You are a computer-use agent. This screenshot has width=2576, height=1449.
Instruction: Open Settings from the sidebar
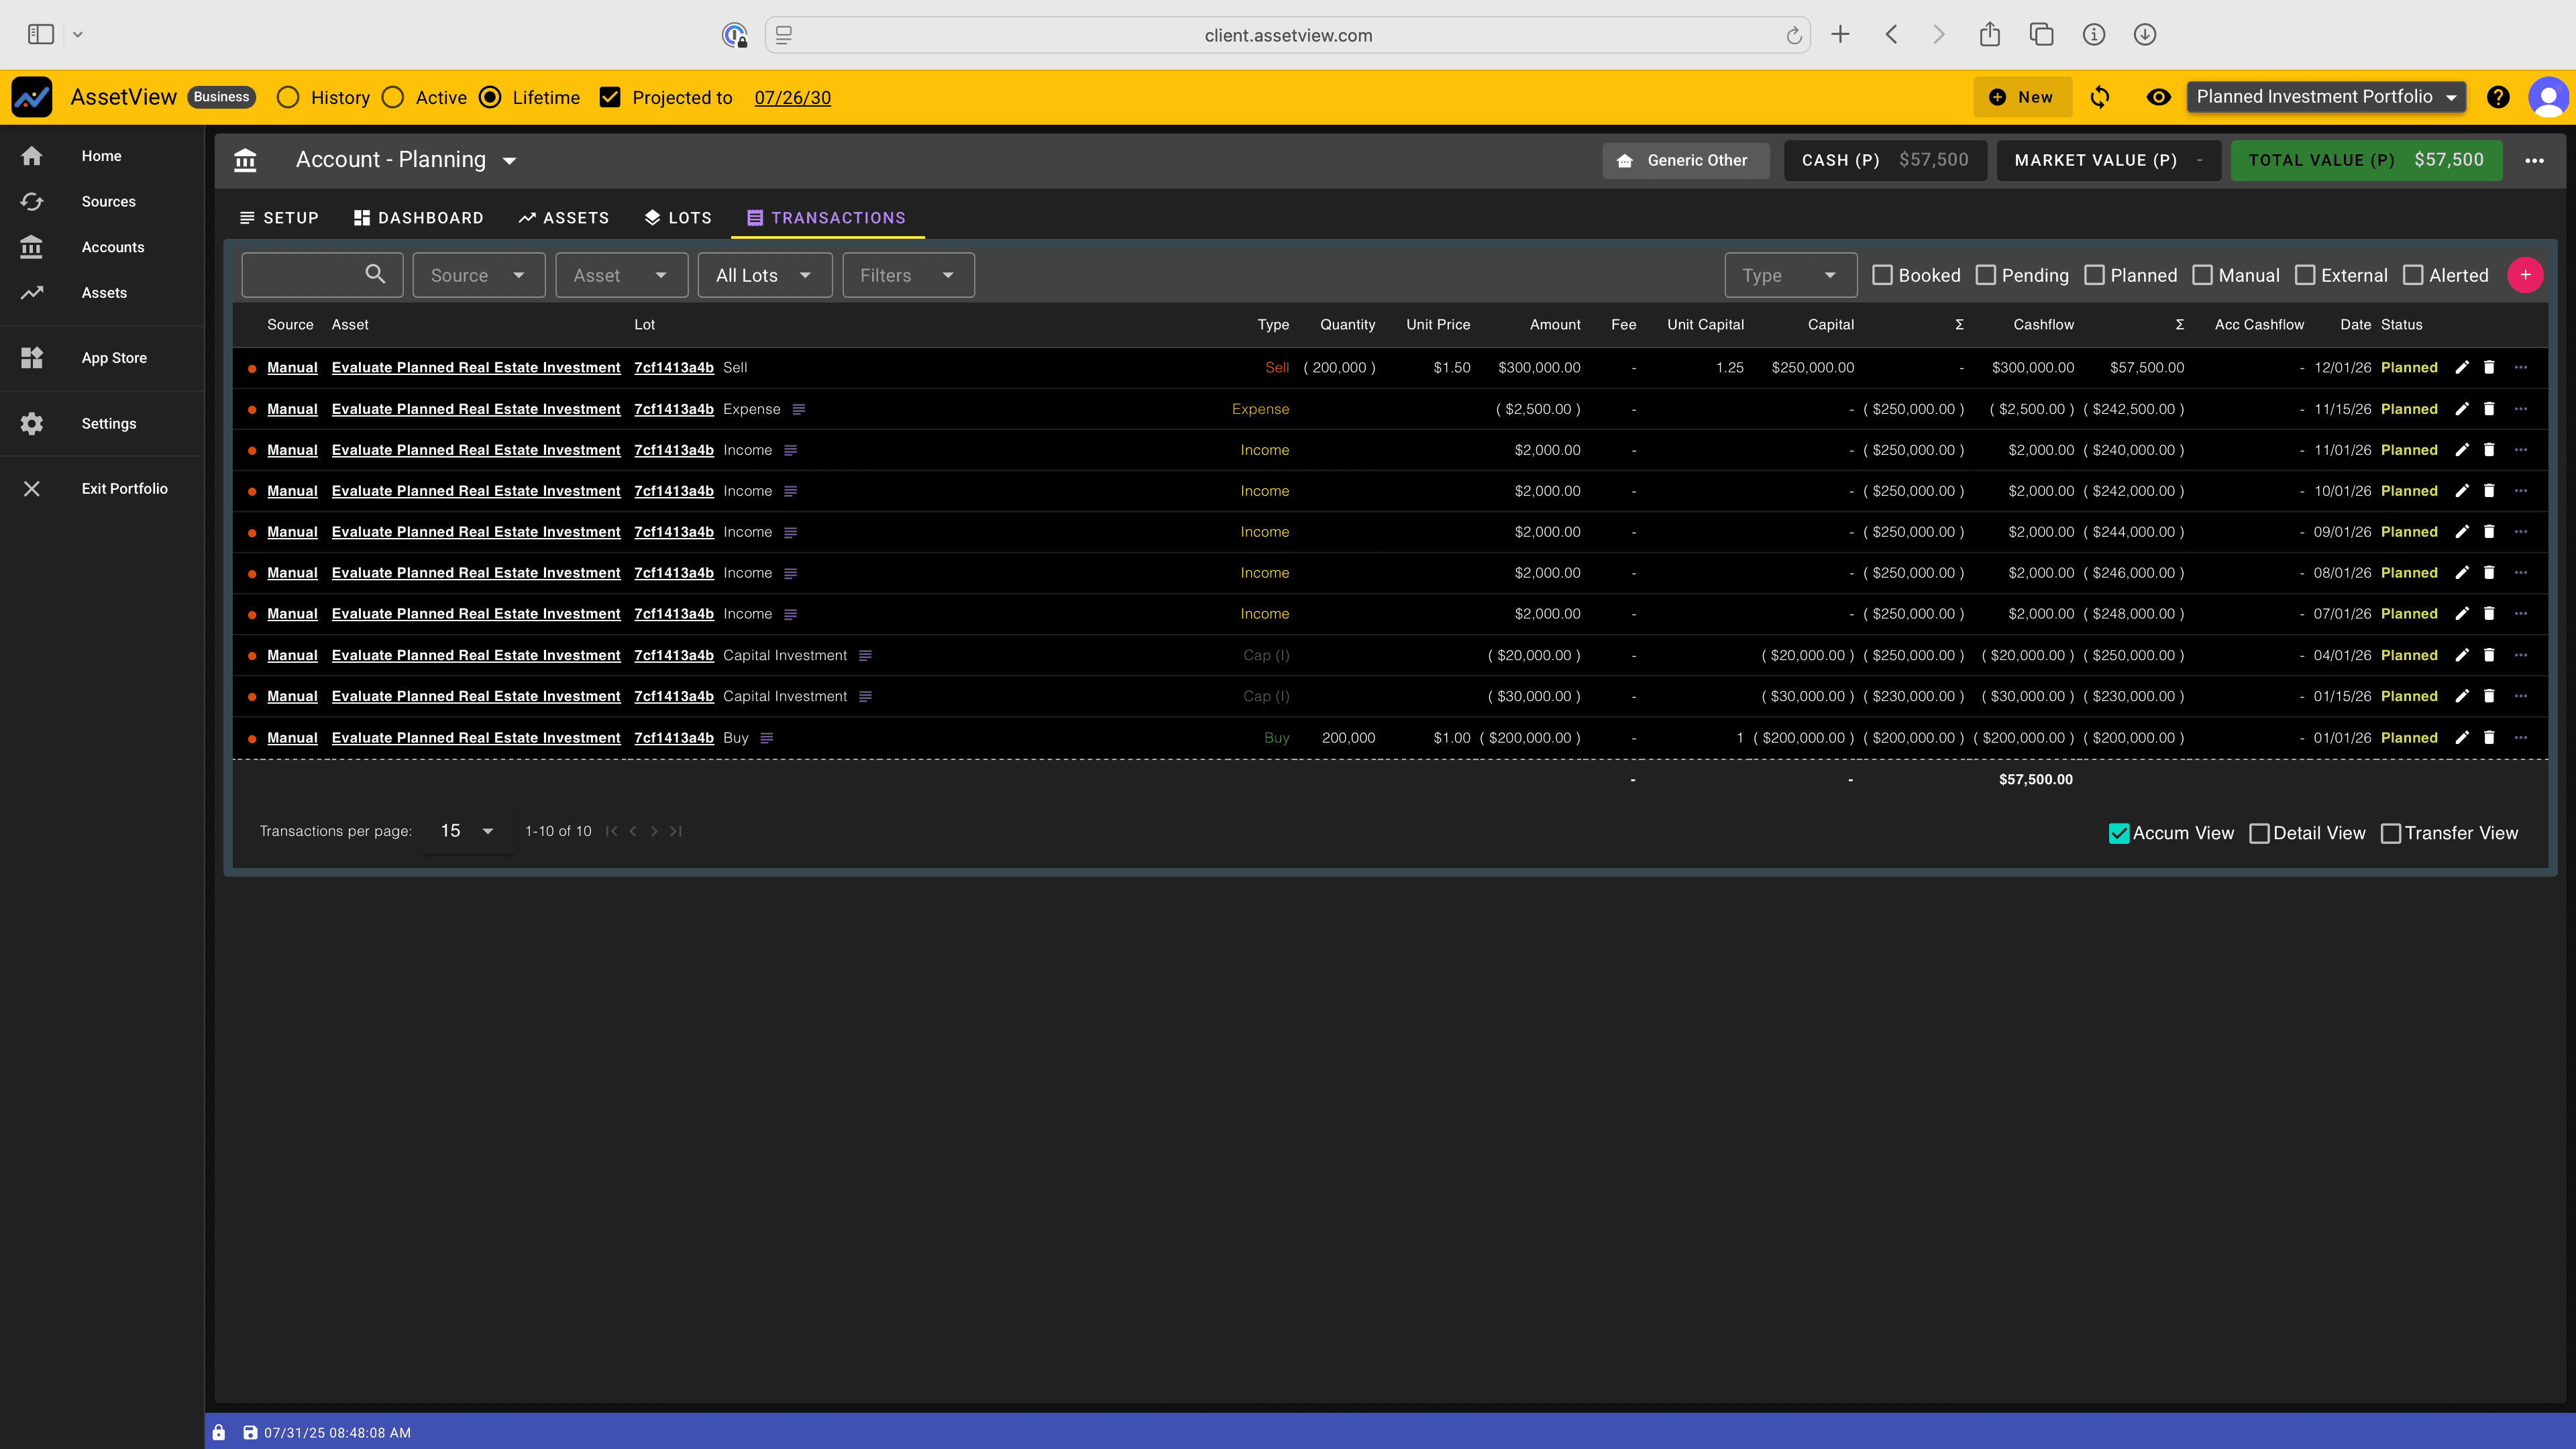coord(108,423)
